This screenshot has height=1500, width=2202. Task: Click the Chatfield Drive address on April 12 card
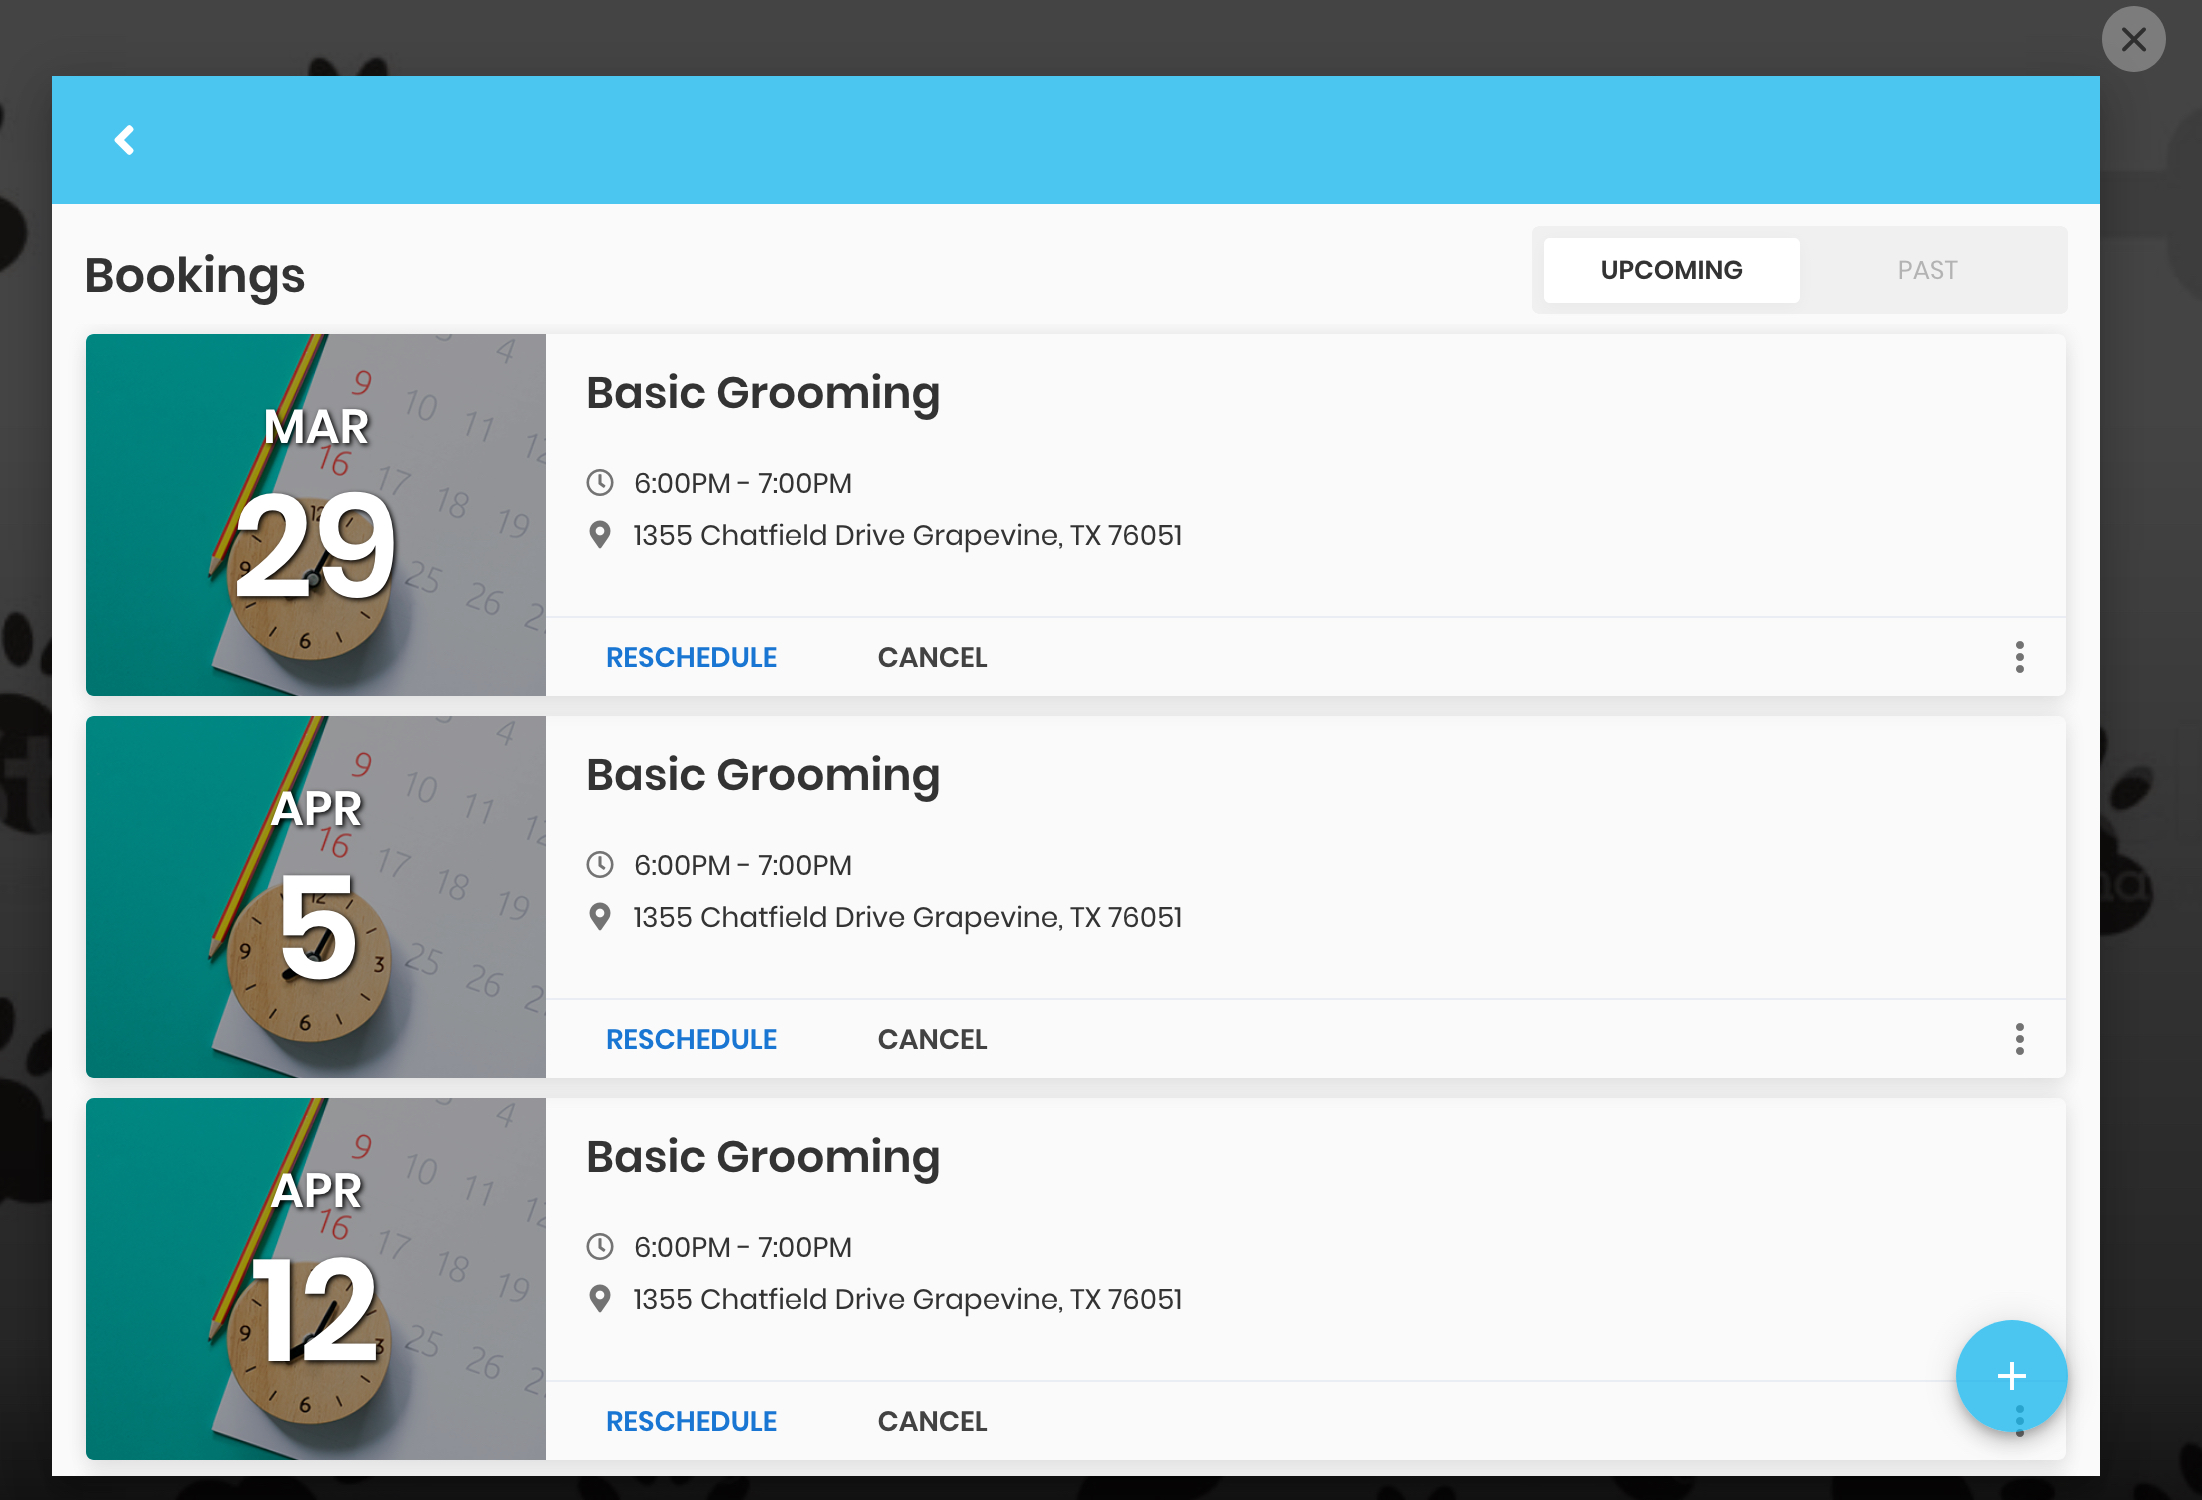(908, 1299)
